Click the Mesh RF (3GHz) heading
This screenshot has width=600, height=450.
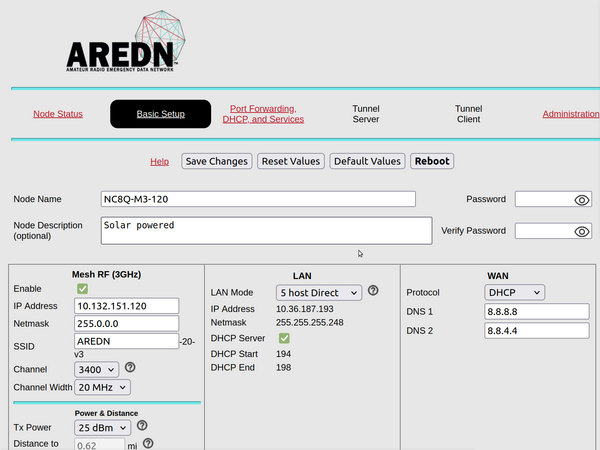coord(106,274)
